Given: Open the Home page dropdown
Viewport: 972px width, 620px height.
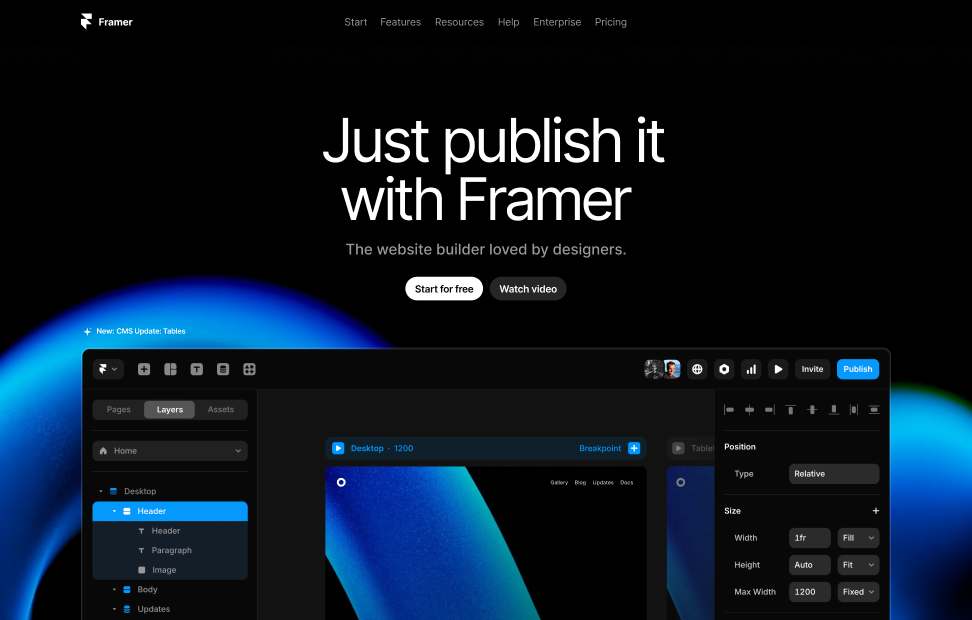Looking at the screenshot, I should click(x=170, y=451).
